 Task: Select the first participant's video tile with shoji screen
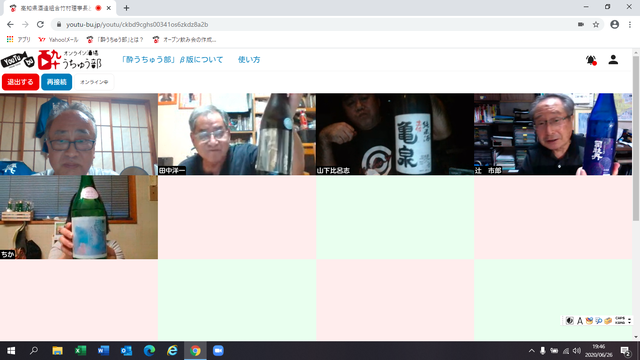79,134
